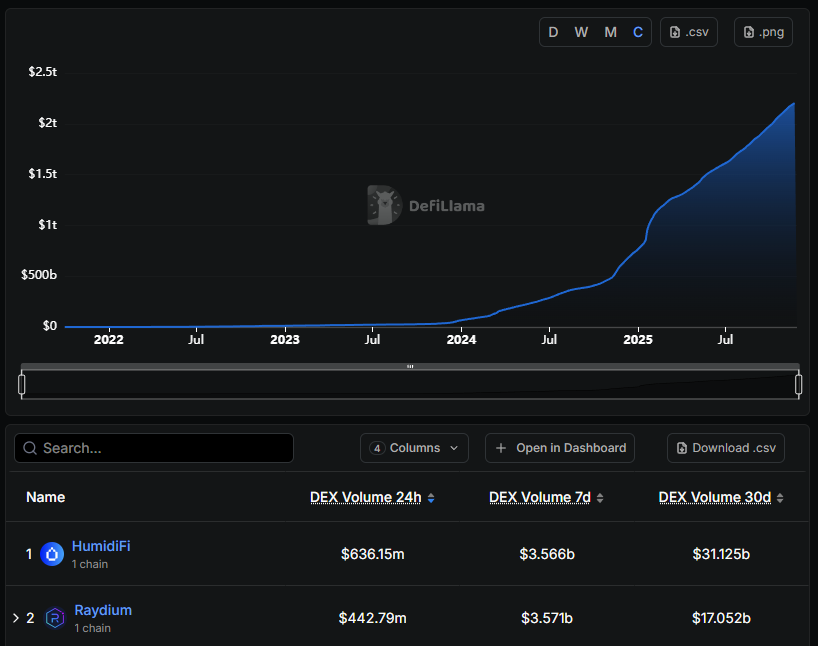Click the magnifier icon in the search bar

pyautogui.click(x=29, y=448)
